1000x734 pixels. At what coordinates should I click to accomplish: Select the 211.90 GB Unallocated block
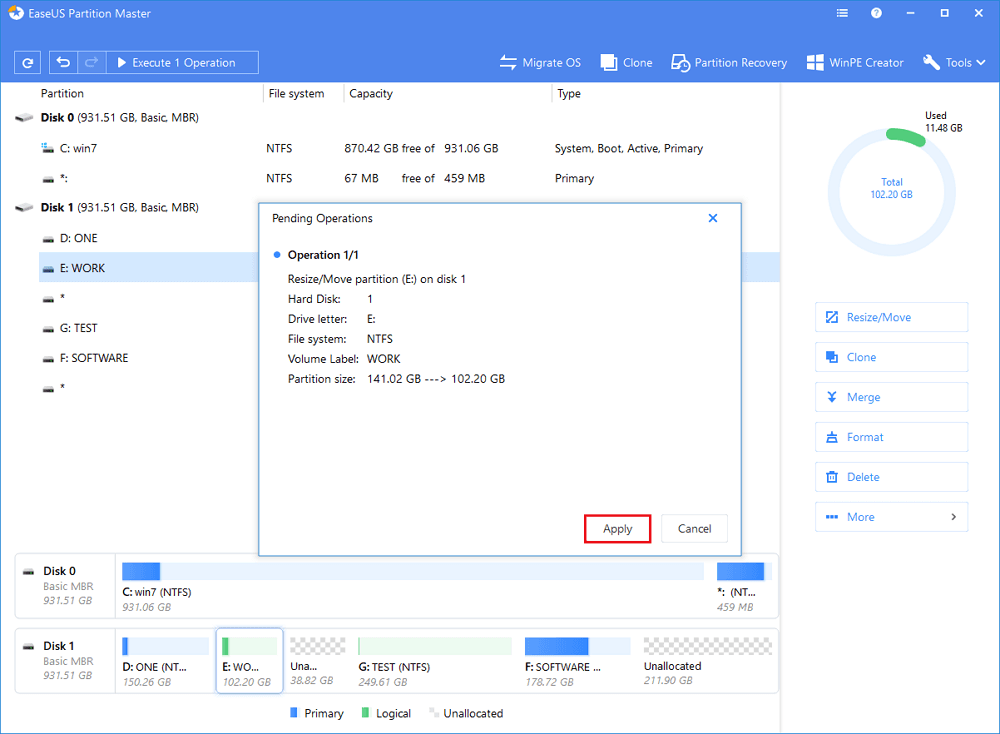[x=707, y=661]
